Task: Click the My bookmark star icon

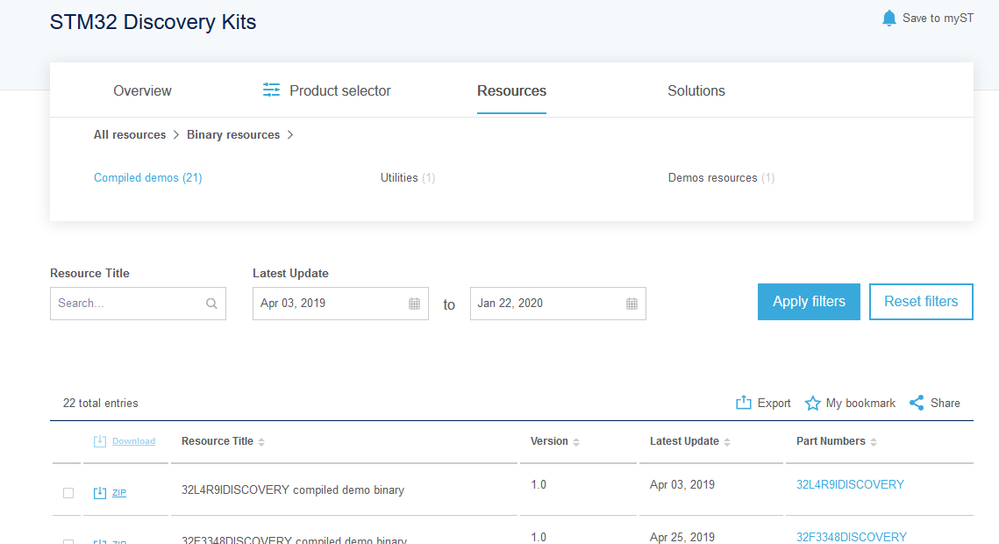Action: tap(812, 403)
